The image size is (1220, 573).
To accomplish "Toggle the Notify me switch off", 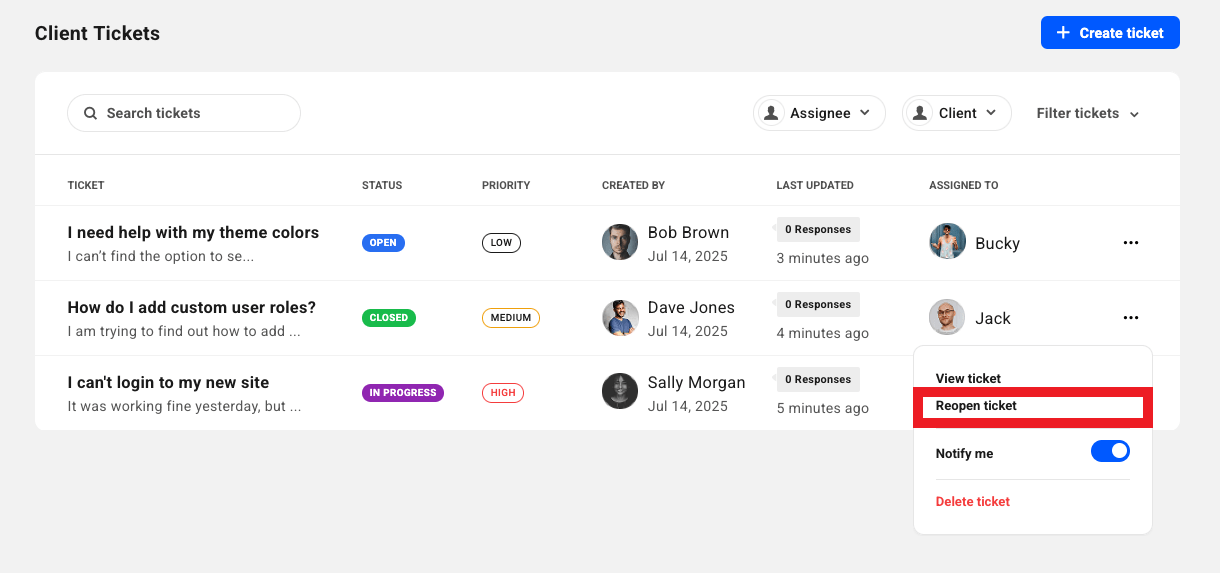I will (1110, 452).
